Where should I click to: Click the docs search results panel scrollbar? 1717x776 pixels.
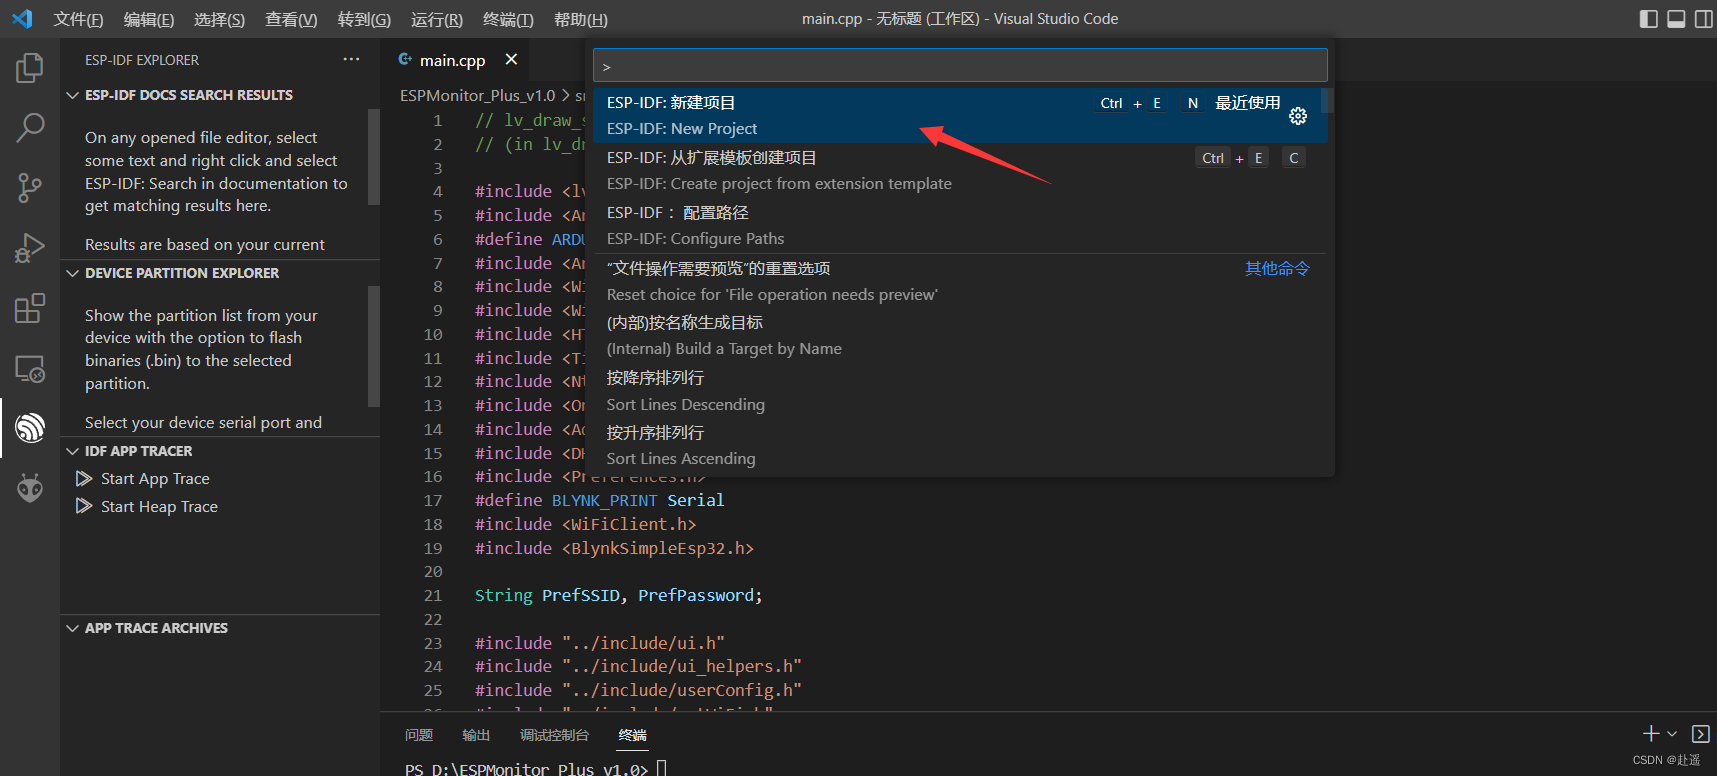(x=374, y=157)
